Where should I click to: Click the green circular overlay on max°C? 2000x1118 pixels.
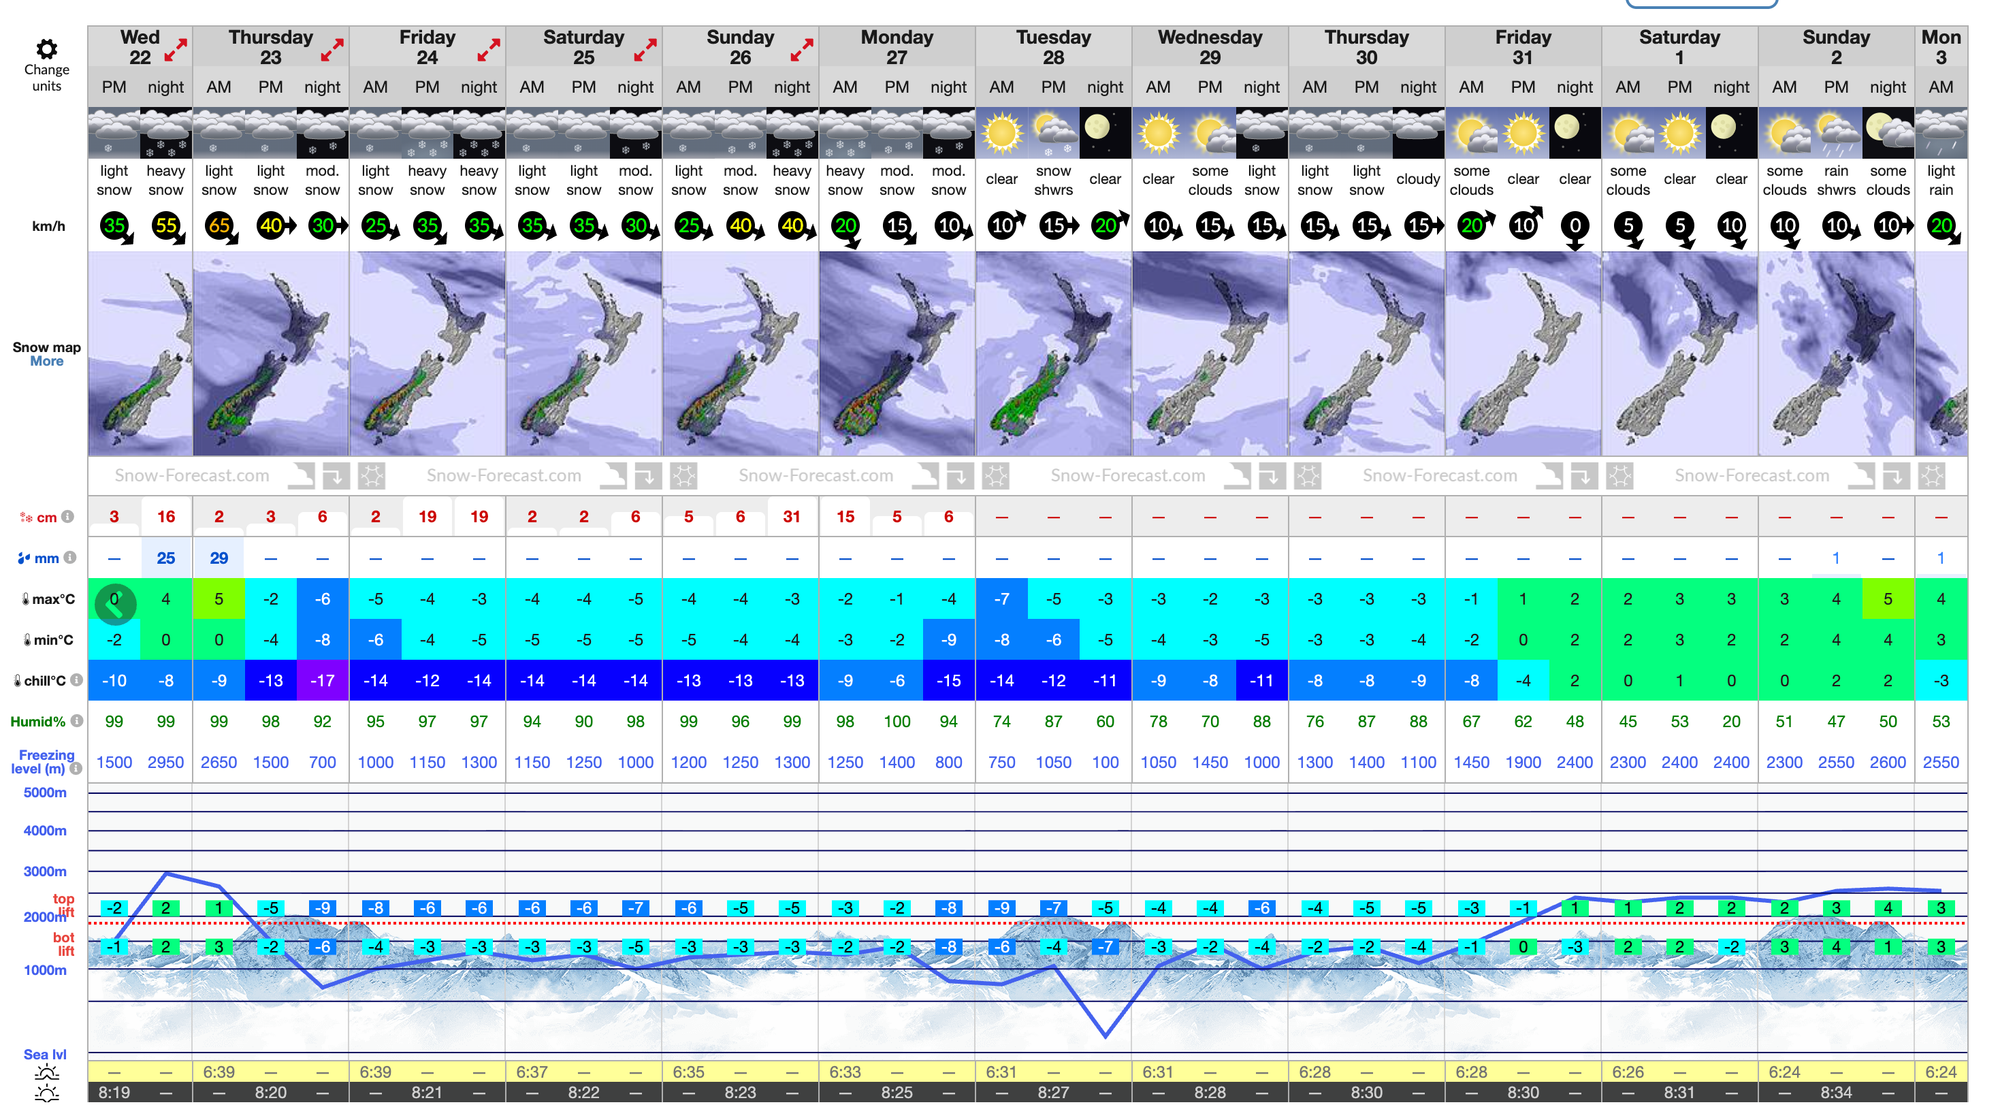pyautogui.click(x=115, y=604)
